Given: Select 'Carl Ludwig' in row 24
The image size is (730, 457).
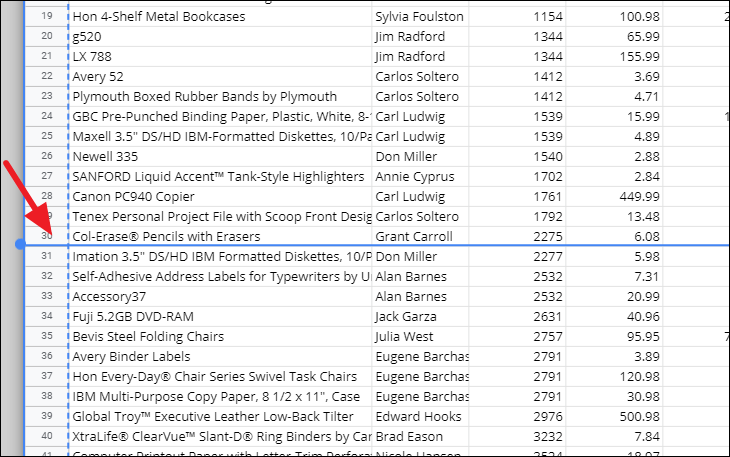Looking at the screenshot, I should click(x=420, y=116).
